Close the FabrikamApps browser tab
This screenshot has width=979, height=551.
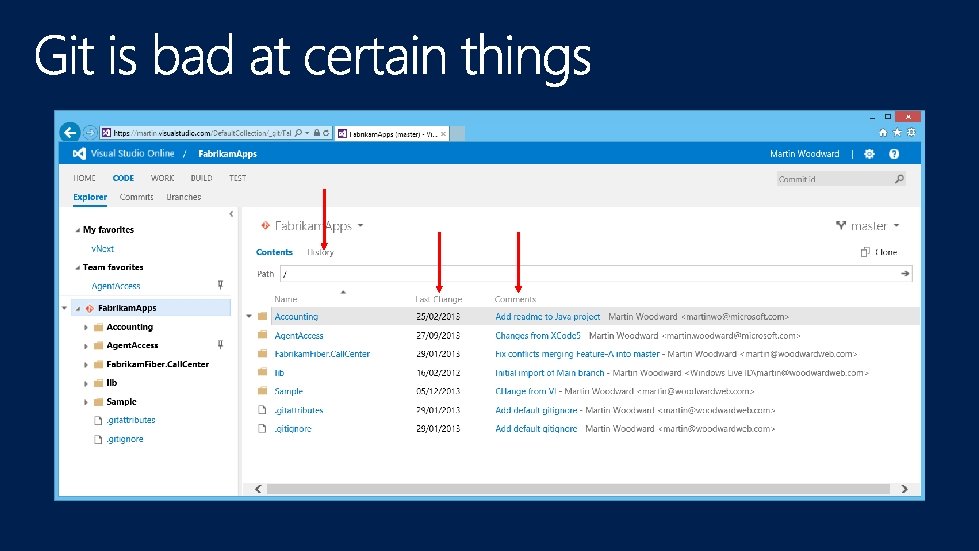443,134
